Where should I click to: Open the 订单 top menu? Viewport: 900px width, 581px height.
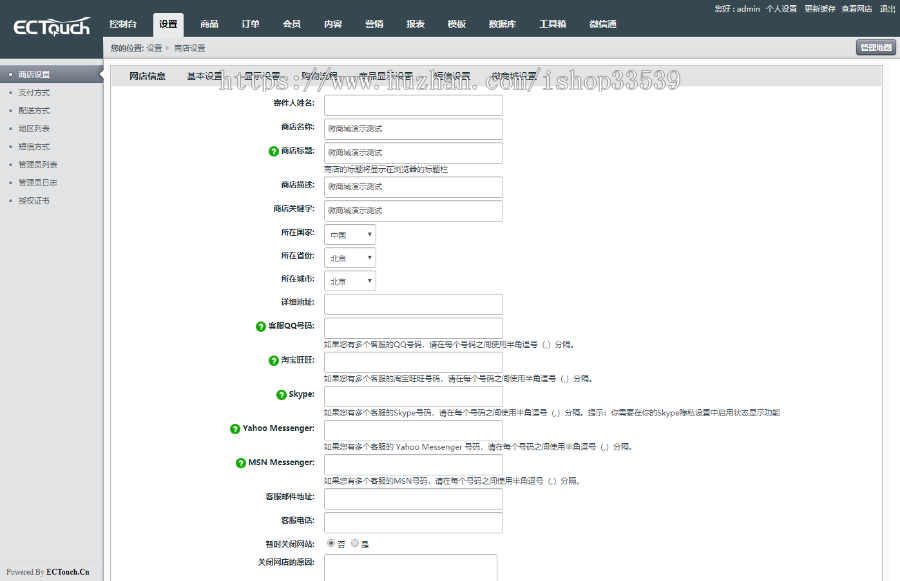pyautogui.click(x=250, y=24)
